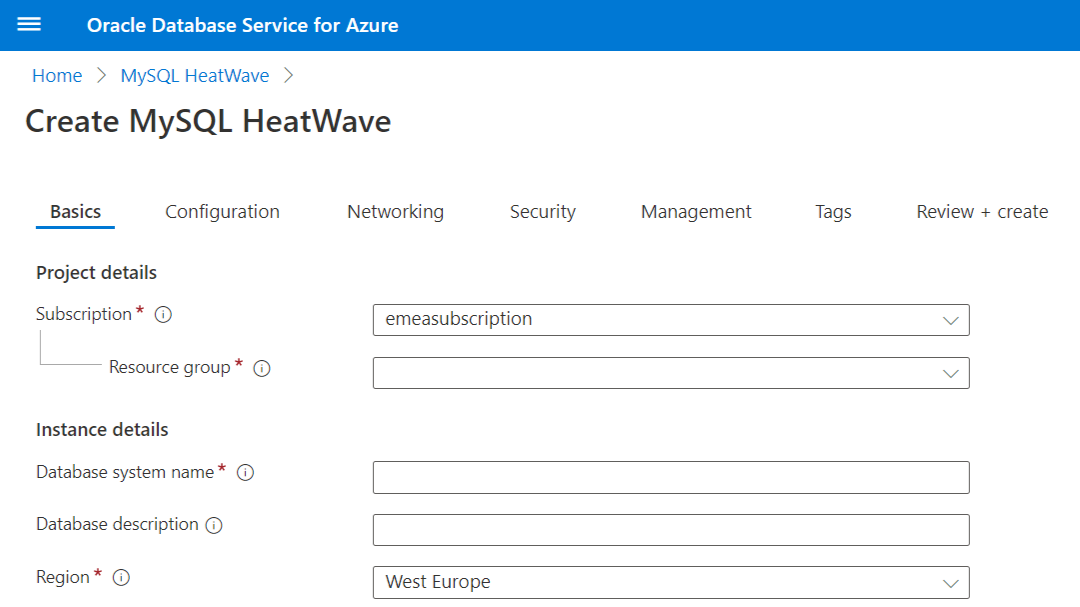This screenshot has height=607, width=1080.
Task: Navigate to Home via breadcrumb
Action: click(x=57, y=75)
